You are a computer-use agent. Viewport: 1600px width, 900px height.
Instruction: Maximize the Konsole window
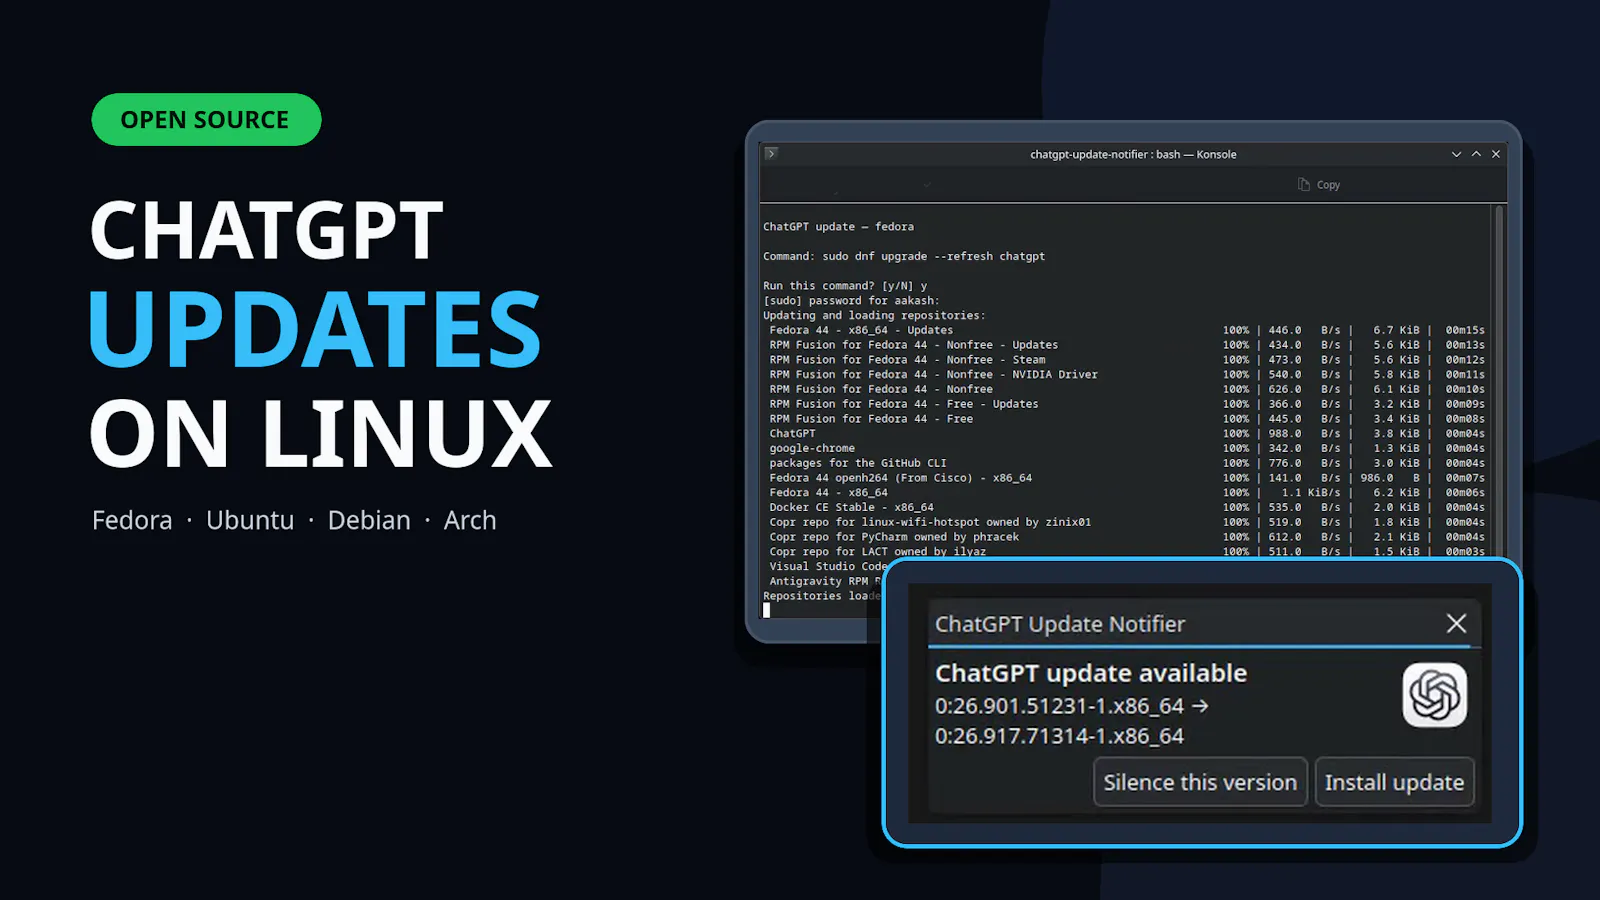point(1476,154)
